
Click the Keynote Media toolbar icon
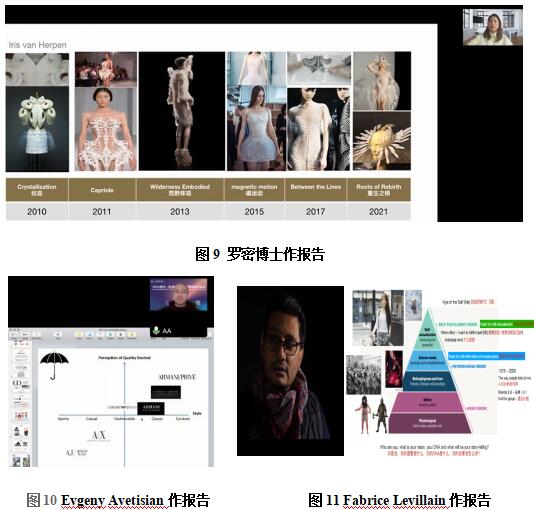(121, 334)
